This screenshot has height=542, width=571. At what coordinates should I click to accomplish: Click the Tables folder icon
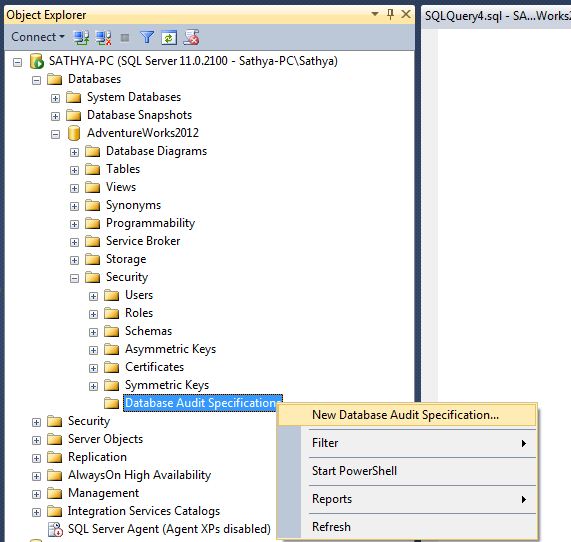point(92,169)
